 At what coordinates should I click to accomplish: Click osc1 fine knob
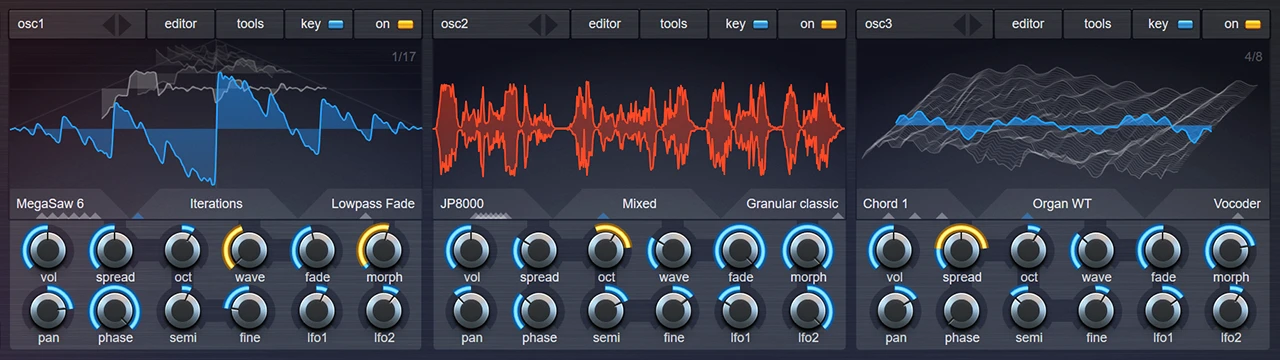click(x=249, y=311)
